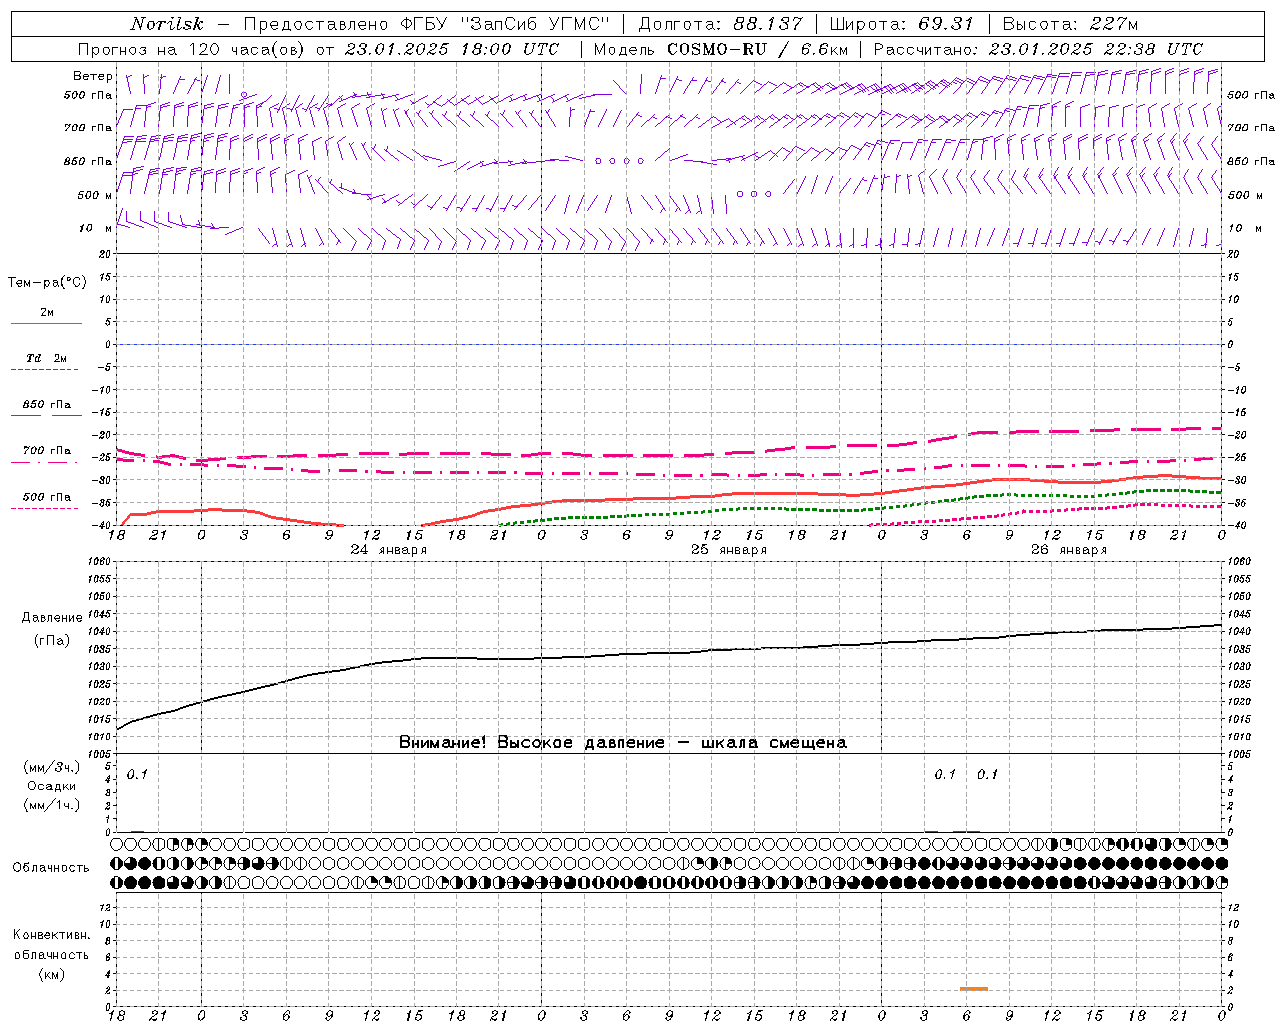Click the 2м temperature legend entry
Viewport: 1280px width, 1024px height.
[47, 313]
